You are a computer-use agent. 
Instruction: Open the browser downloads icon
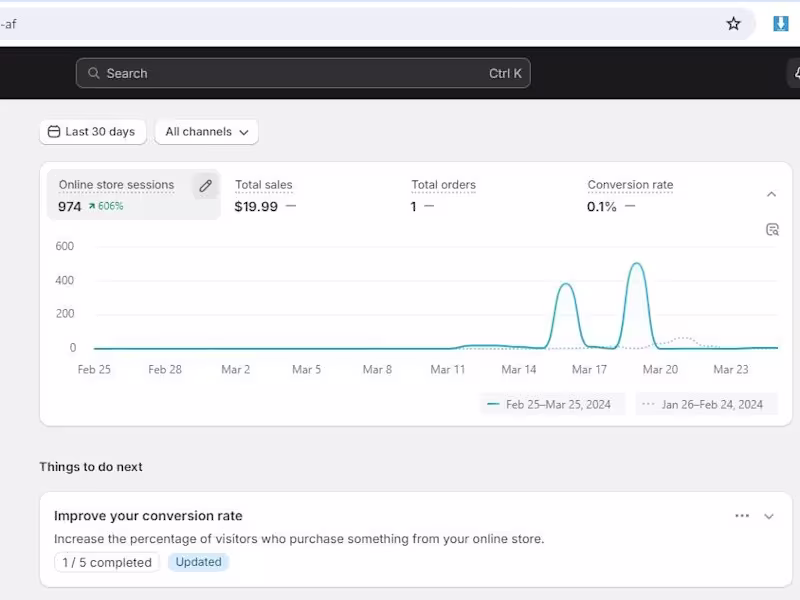[781, 24]
